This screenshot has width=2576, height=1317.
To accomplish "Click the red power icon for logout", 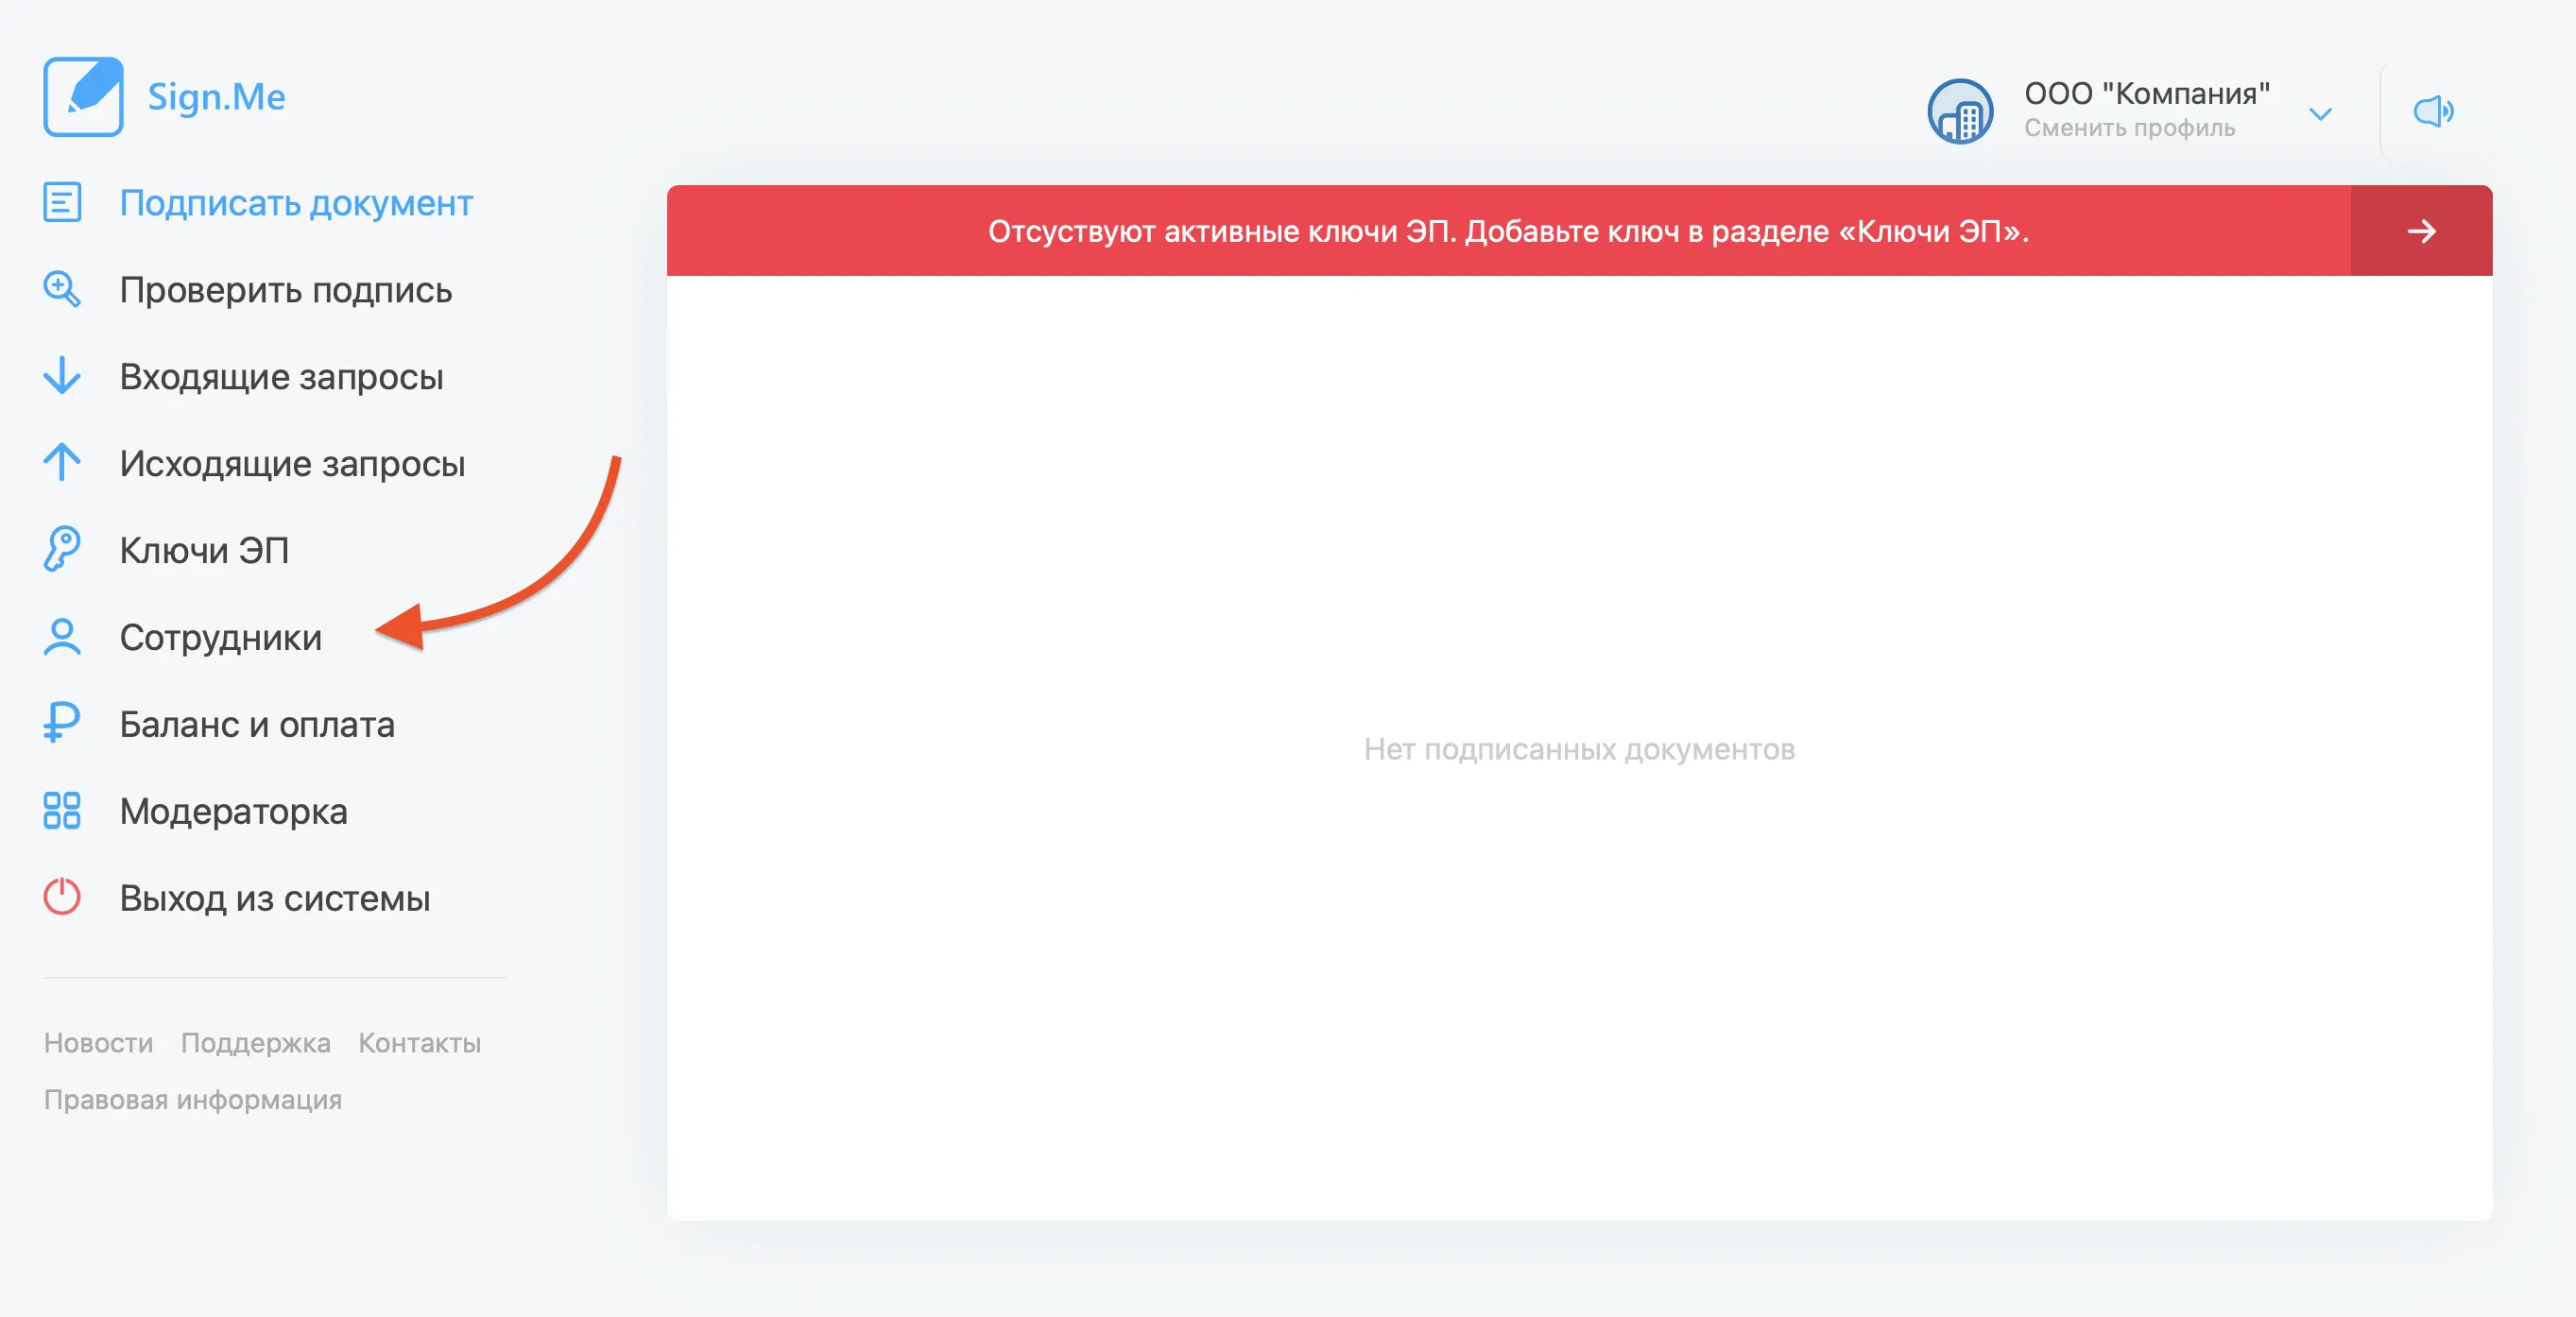I will point(62,896).
